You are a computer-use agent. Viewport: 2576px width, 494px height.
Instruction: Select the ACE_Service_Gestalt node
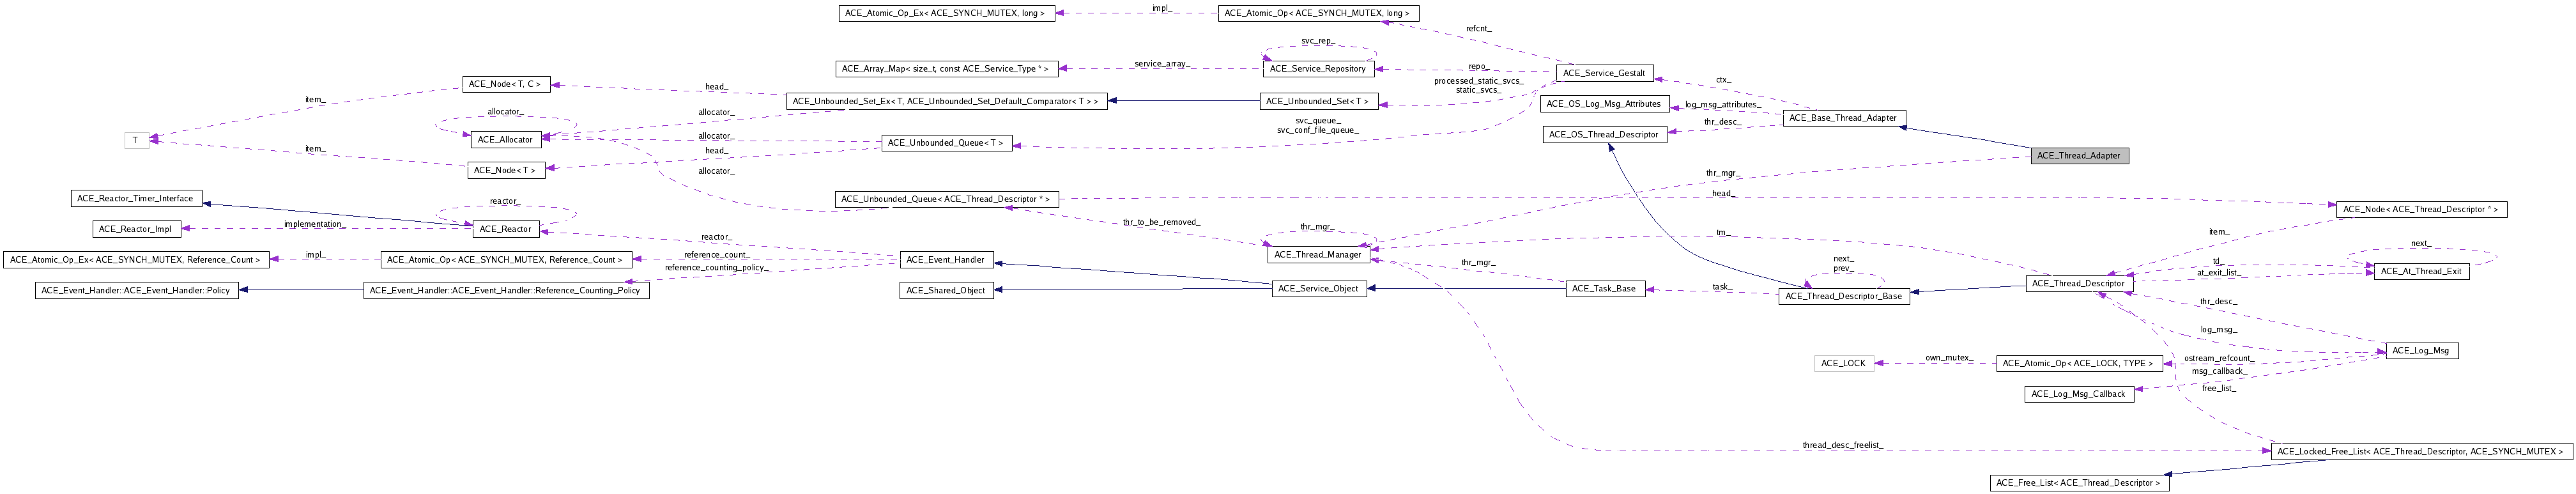coord(1603,73)
